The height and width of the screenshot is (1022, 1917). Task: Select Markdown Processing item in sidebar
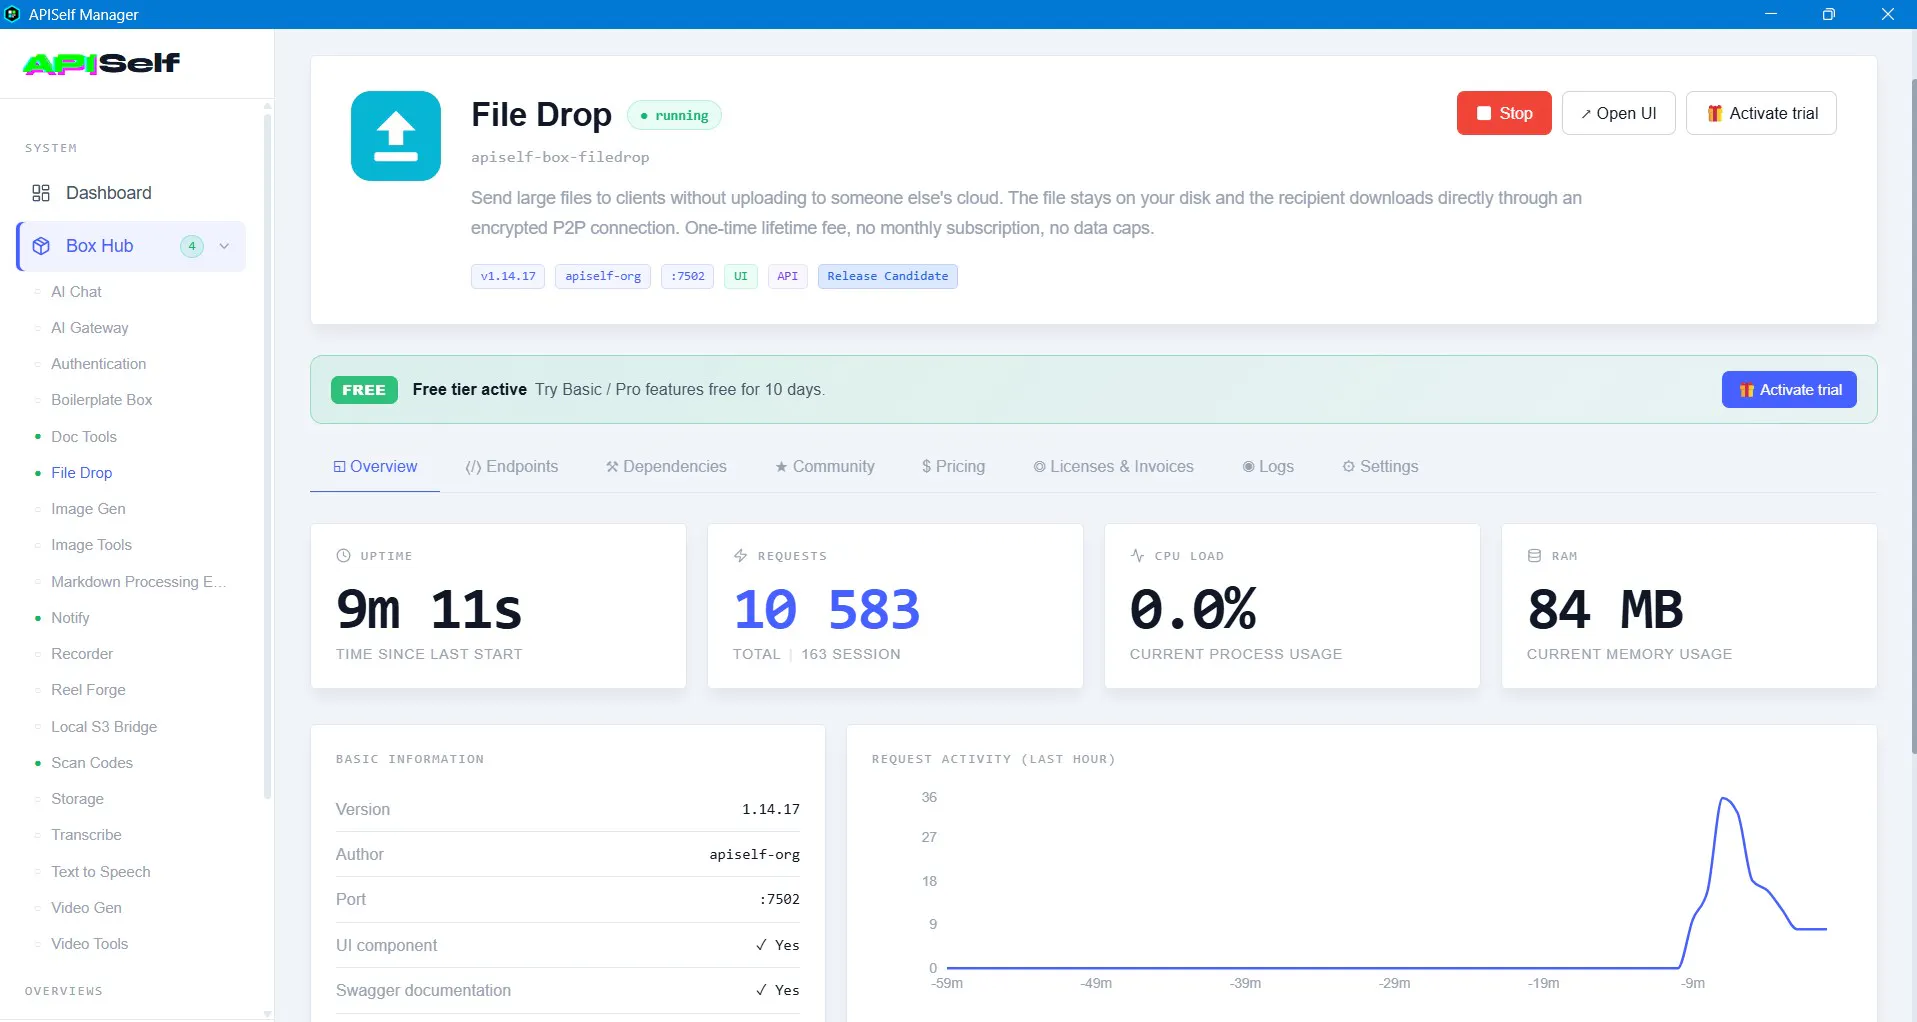click(x=138, y=582)
